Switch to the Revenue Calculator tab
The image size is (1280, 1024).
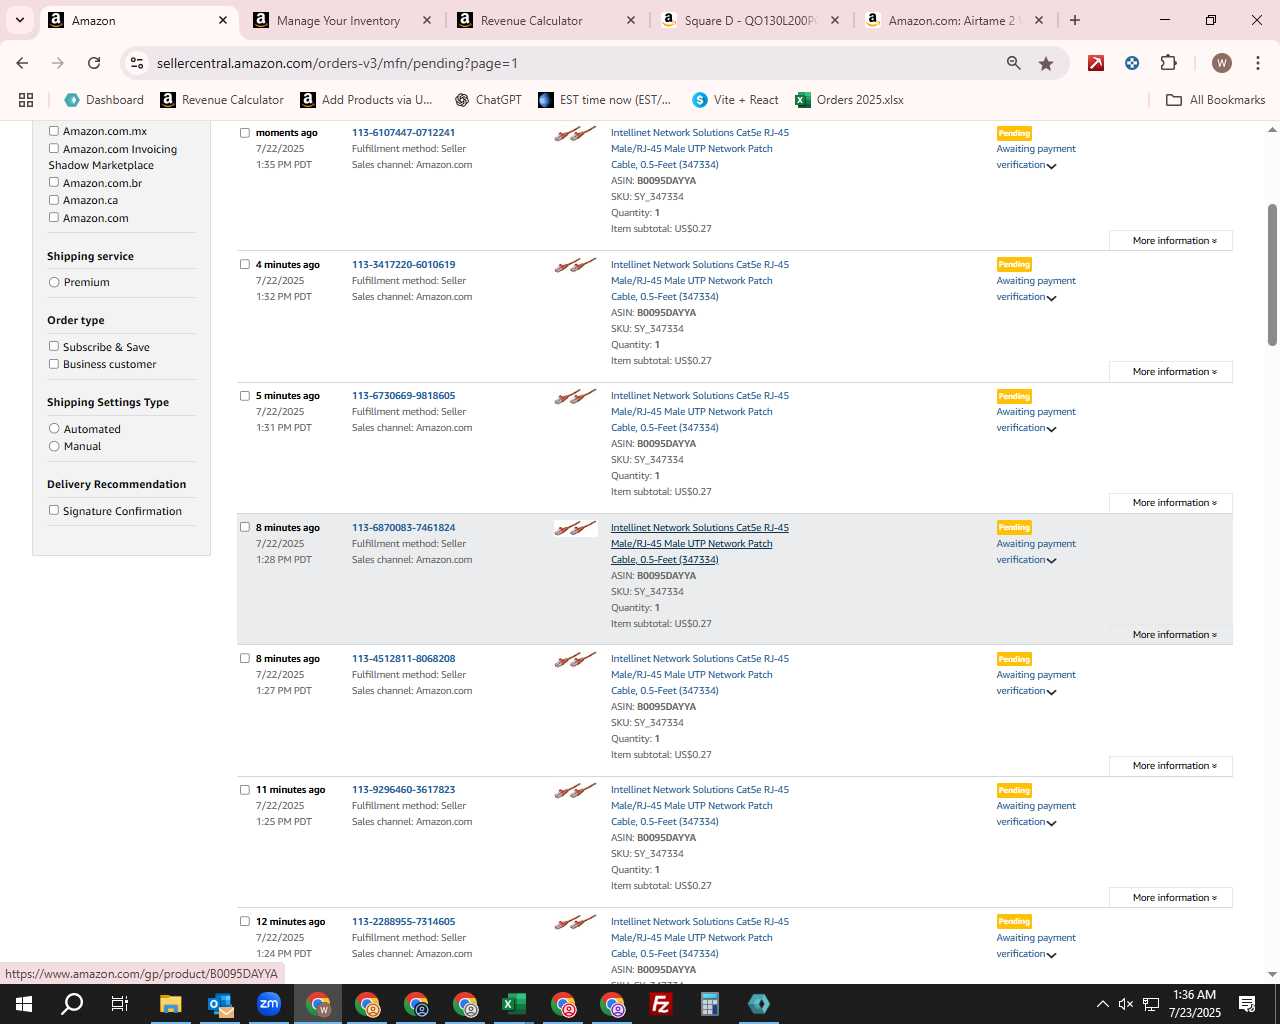(x=531, y=20)
